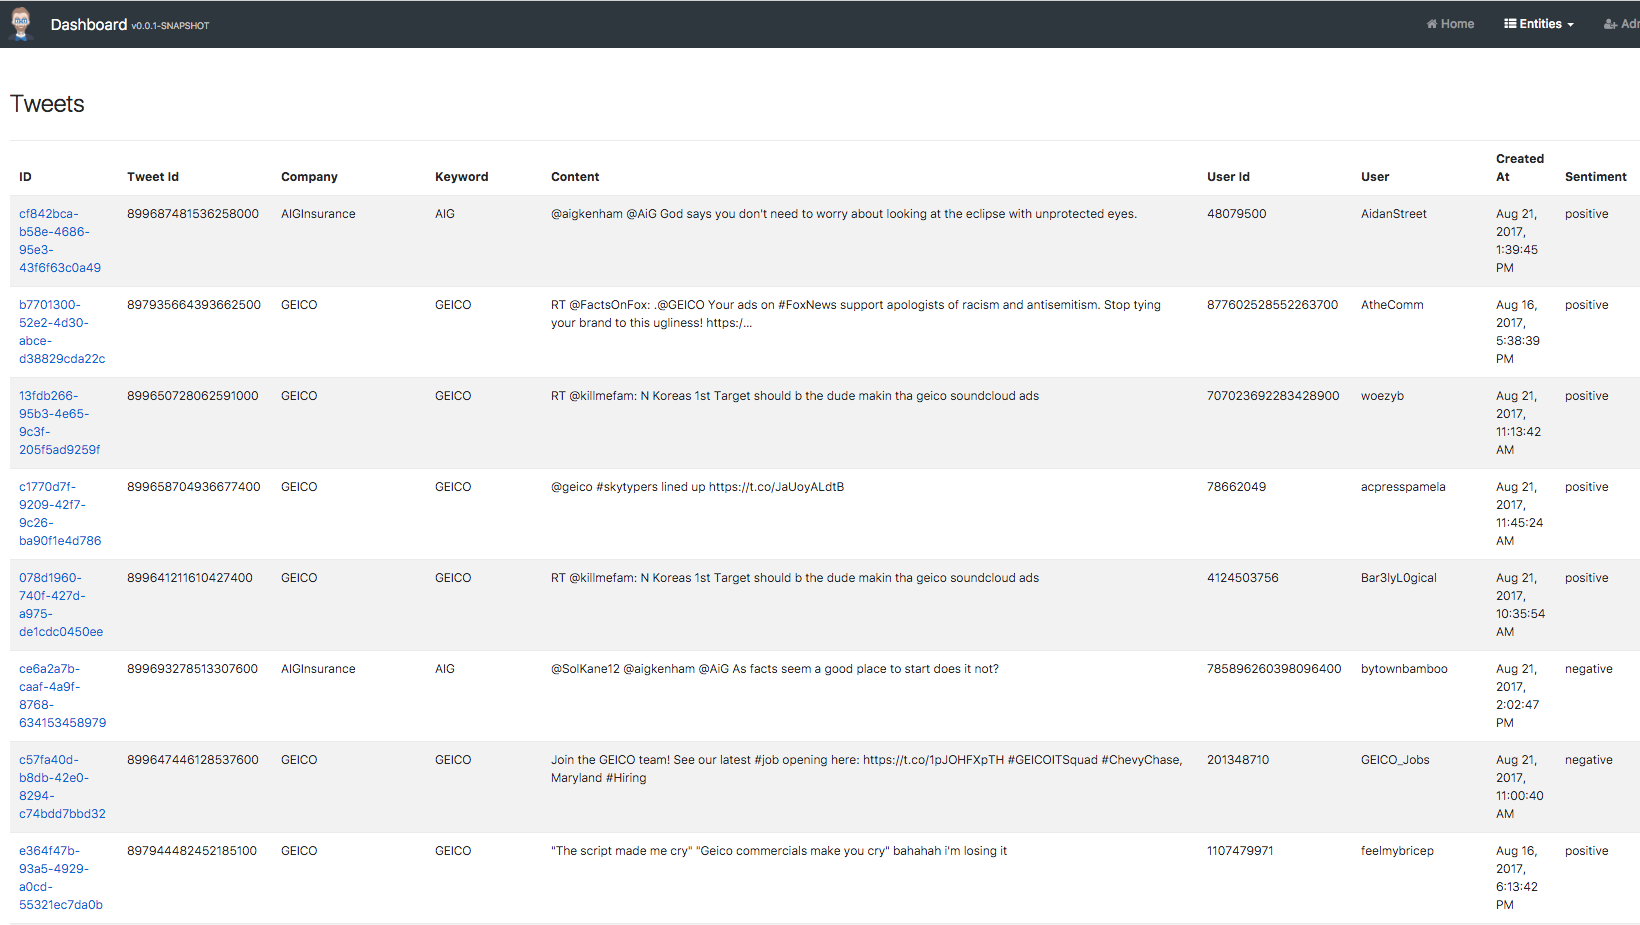Screen dimensions: 1640x925
Task: Click AIG keyword in bytownbamboo row
Action: [445, 669]
